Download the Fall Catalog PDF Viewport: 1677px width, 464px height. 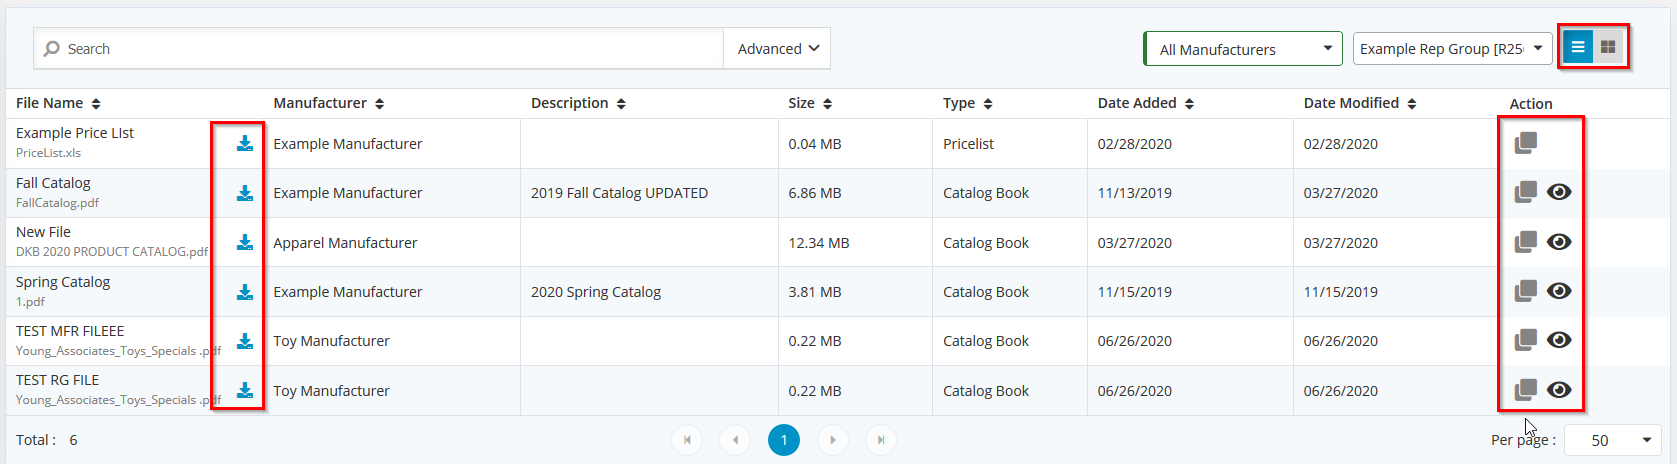245,193
